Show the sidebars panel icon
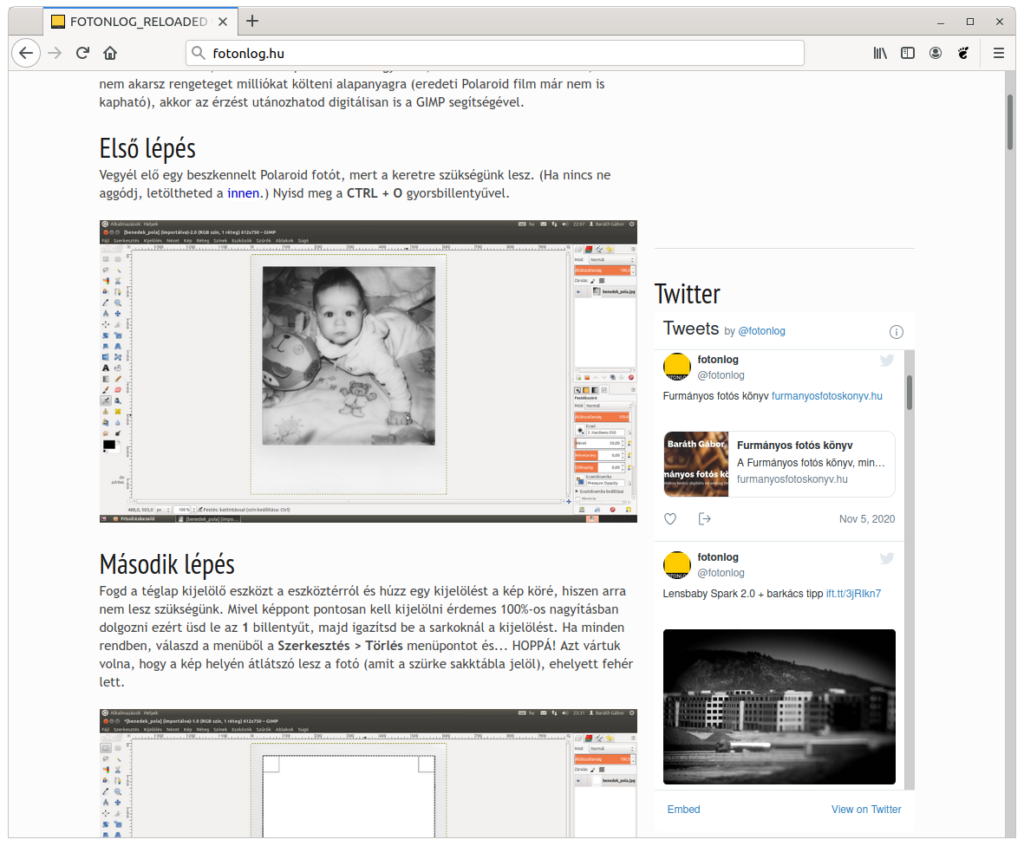The image size is (1024, 846). pos(908,53)
